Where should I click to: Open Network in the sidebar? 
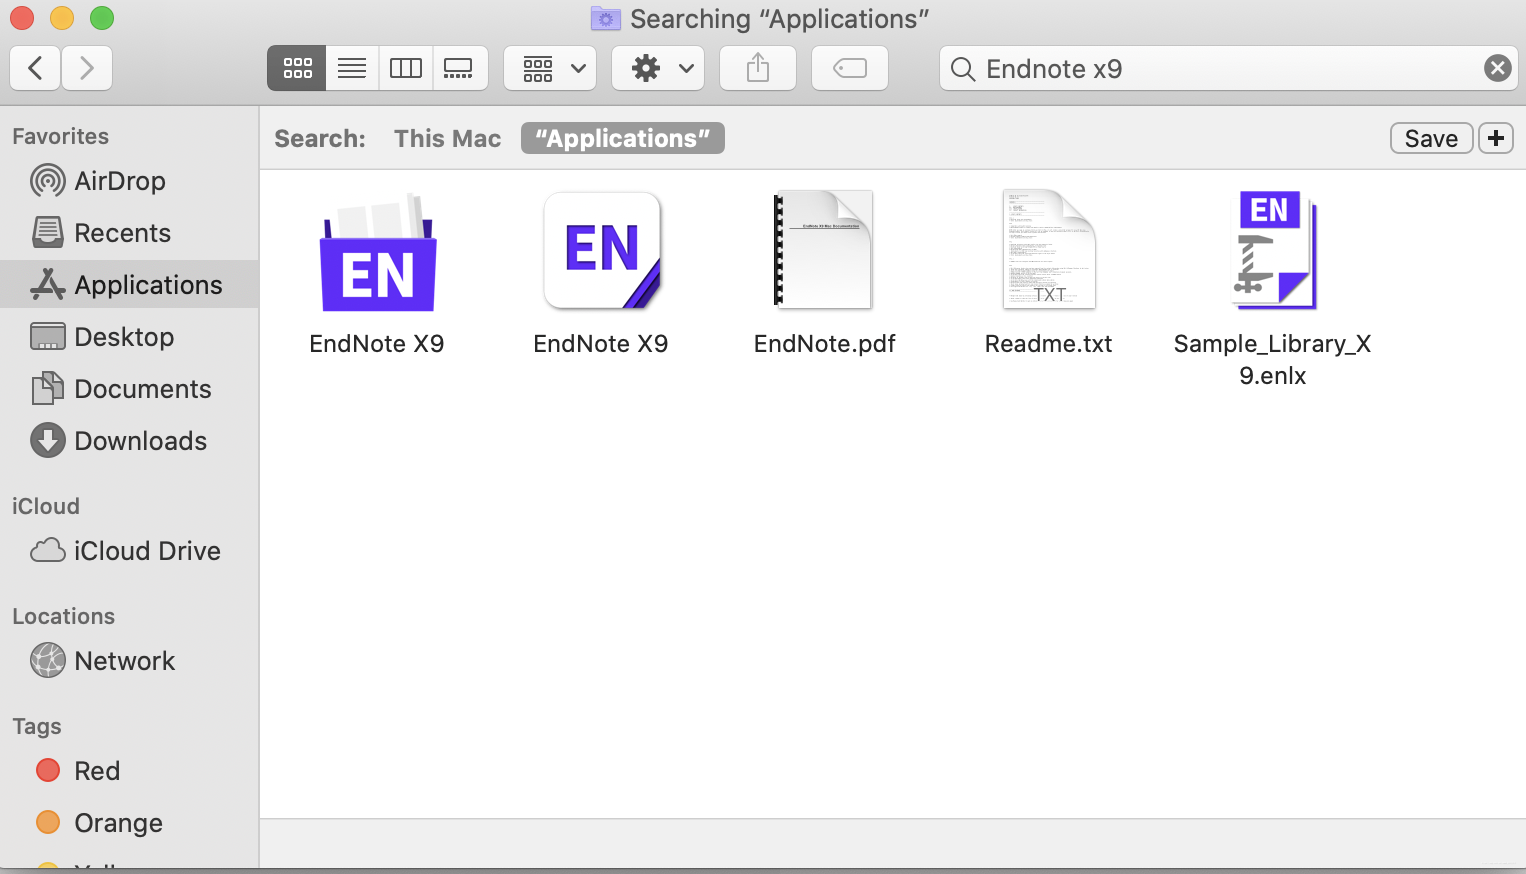(x=129, y=661)
